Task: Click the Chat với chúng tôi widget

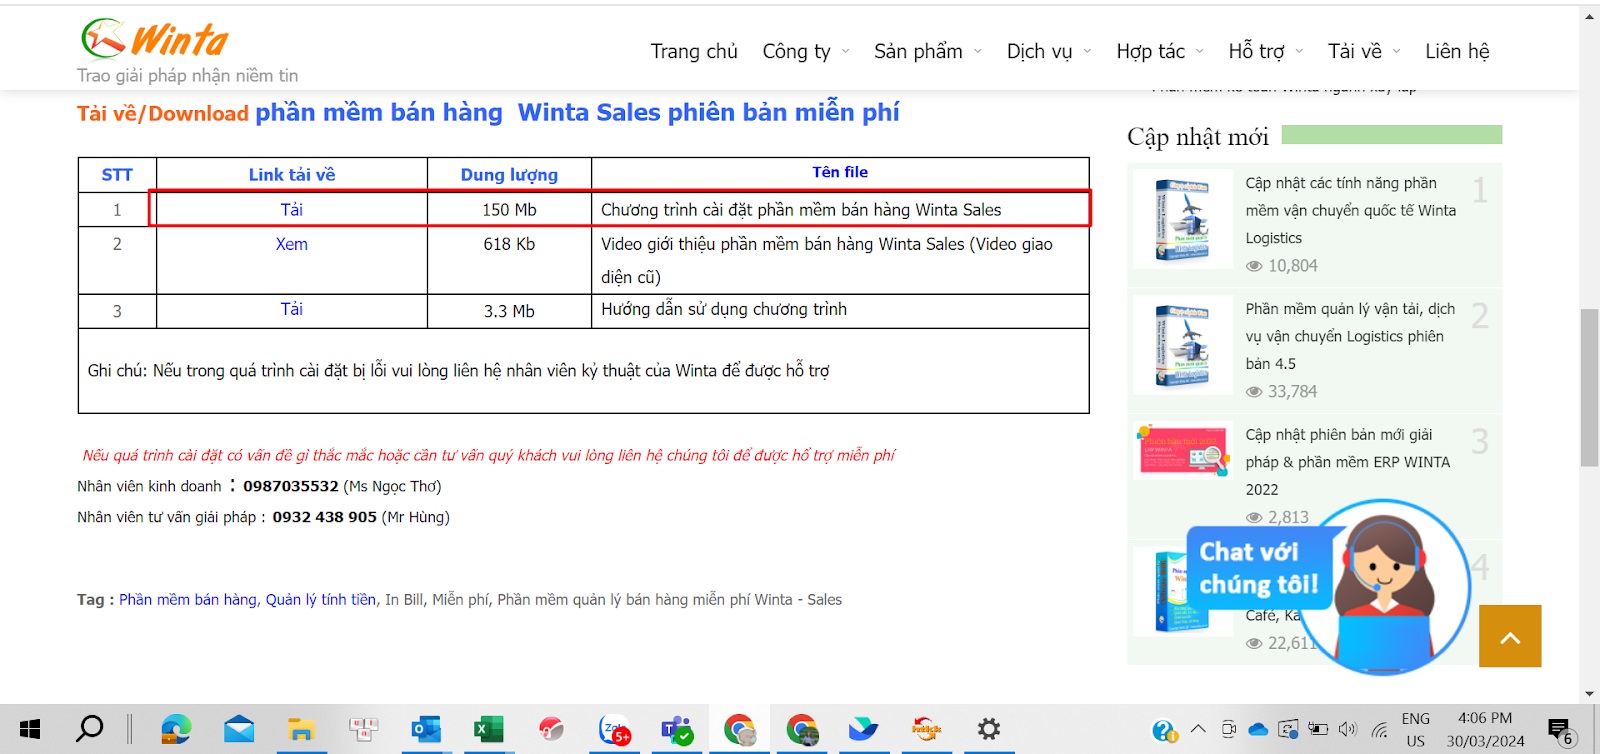Action: (1330, 585)
